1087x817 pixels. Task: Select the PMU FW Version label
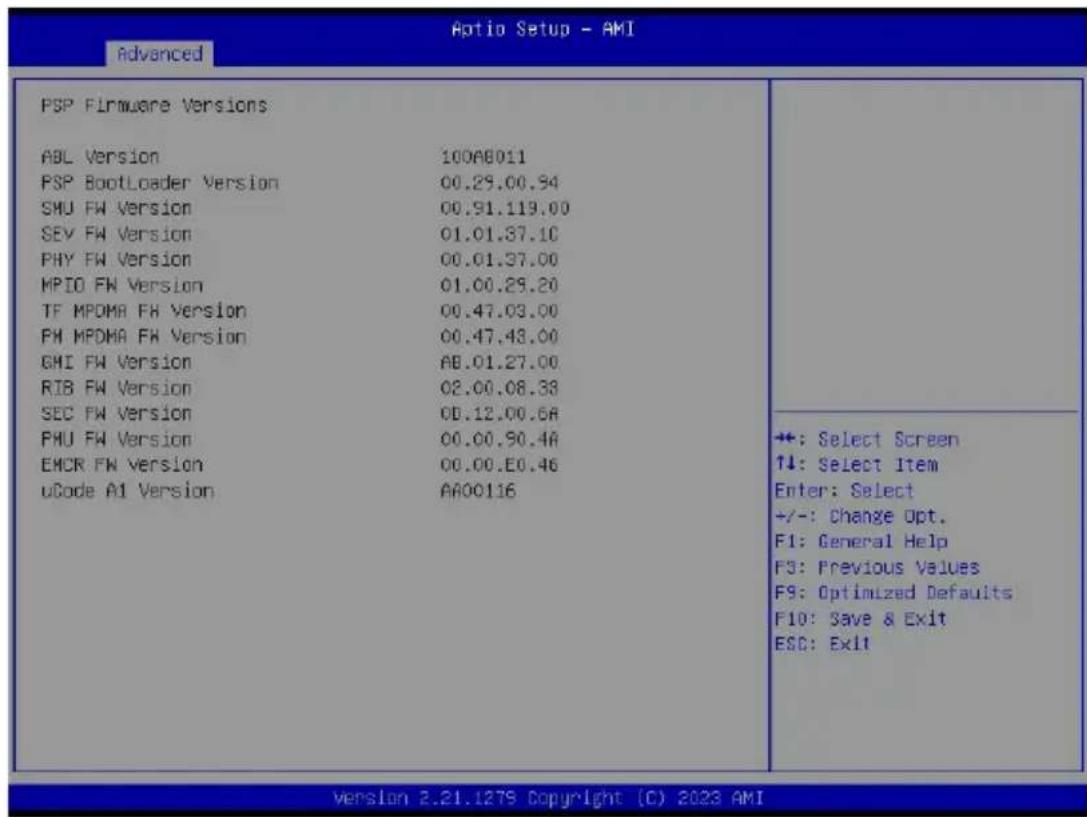116,439
